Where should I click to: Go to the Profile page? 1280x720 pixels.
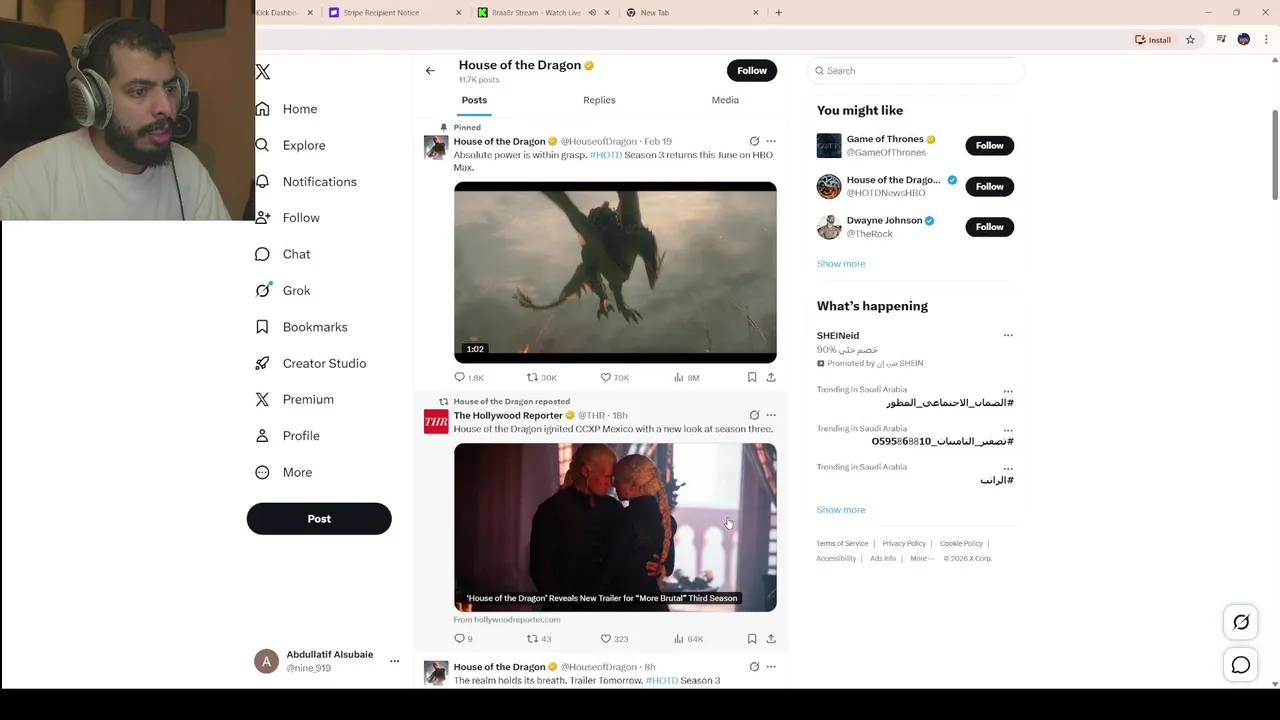(288, 436)
